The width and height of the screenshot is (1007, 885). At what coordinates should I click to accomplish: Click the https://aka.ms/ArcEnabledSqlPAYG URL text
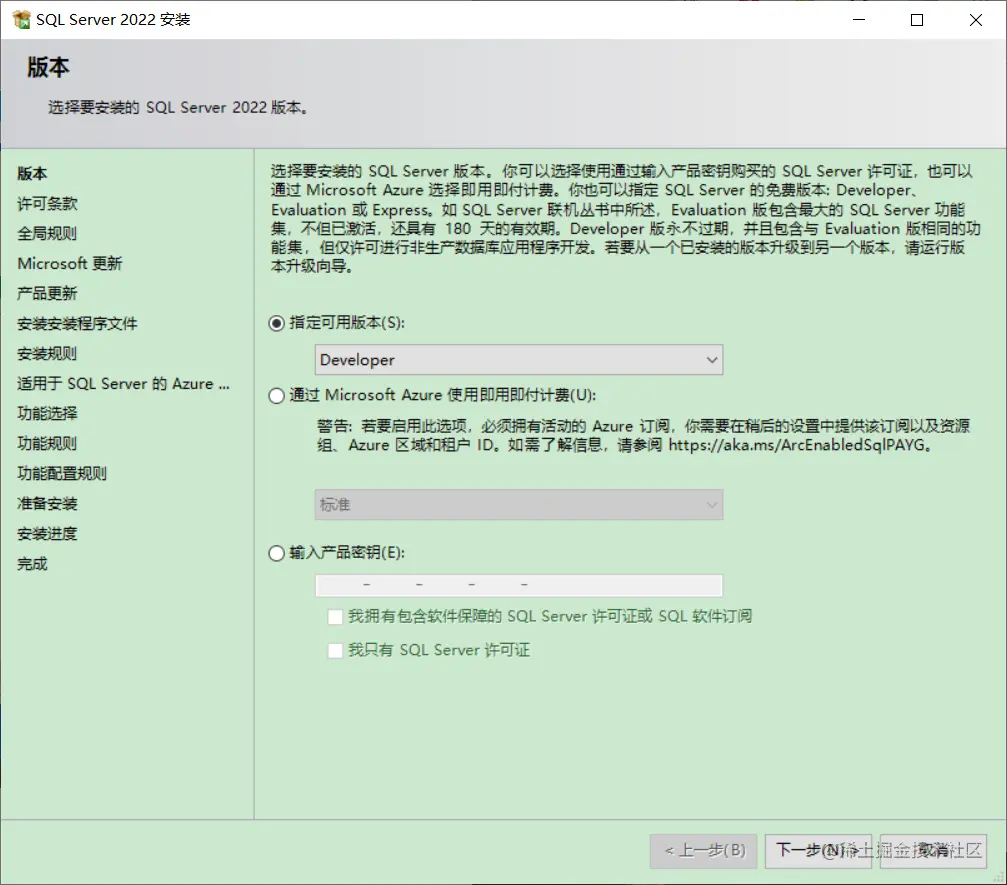[796, 445]
